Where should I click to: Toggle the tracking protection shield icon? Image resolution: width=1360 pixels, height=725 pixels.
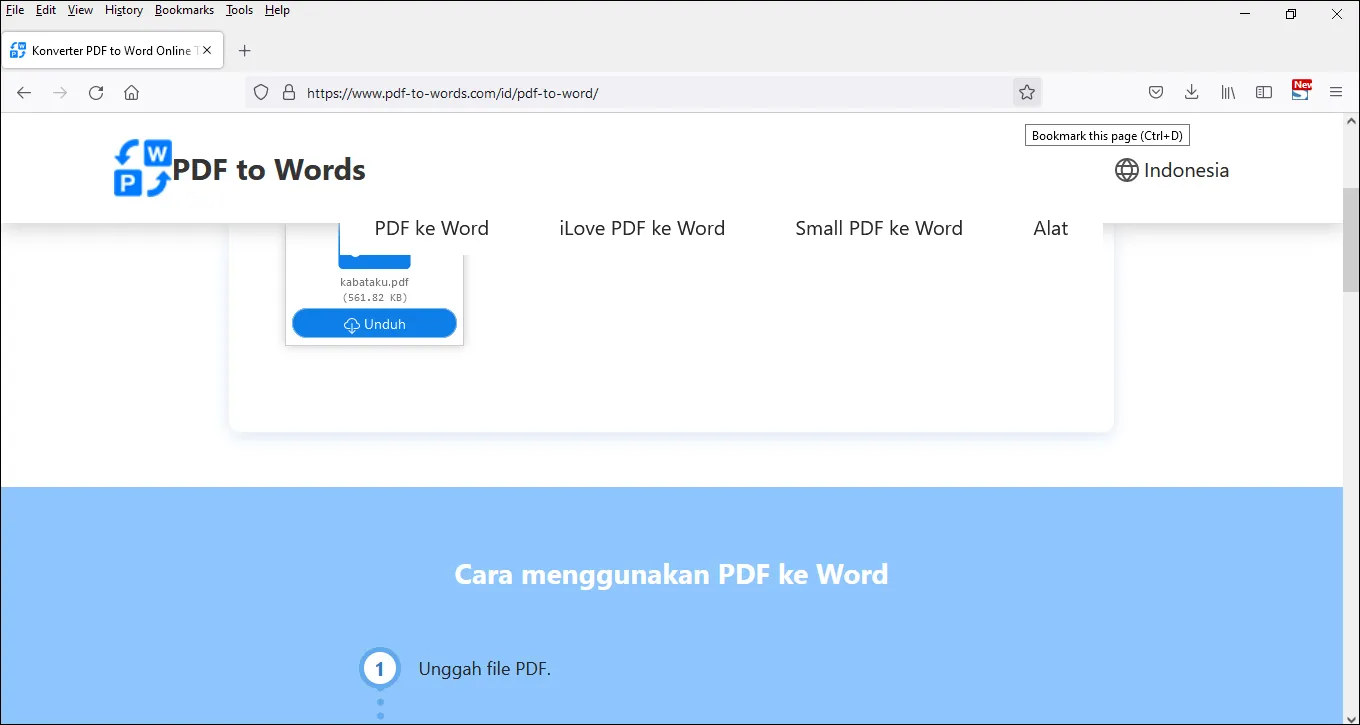point(260,92)
